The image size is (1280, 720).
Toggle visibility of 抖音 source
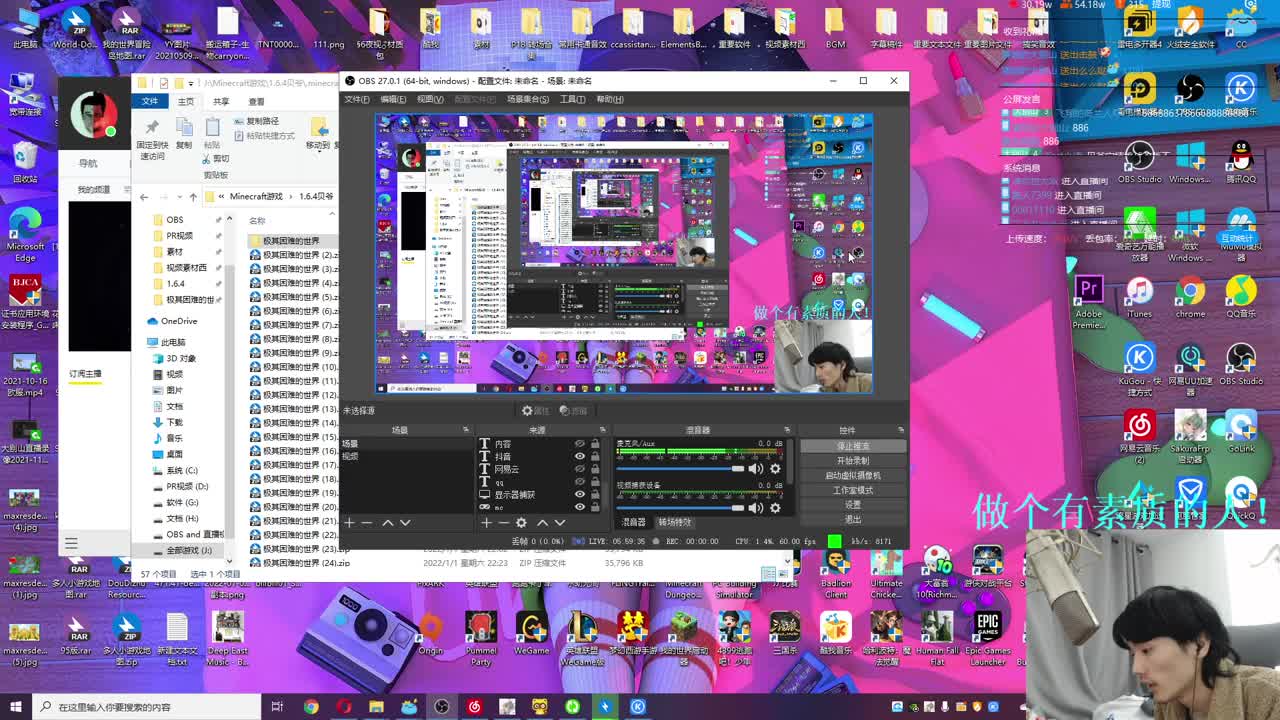point(579,456)
